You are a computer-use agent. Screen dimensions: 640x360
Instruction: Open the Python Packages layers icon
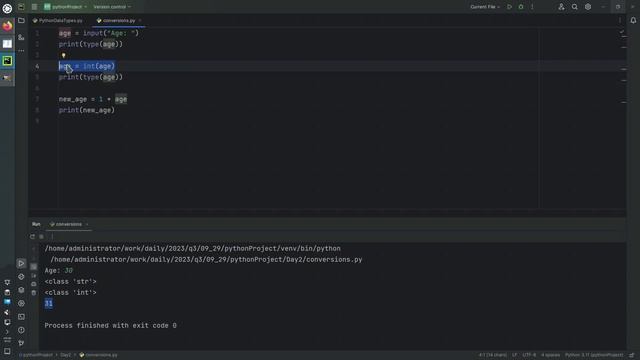(x=21, y=290)
